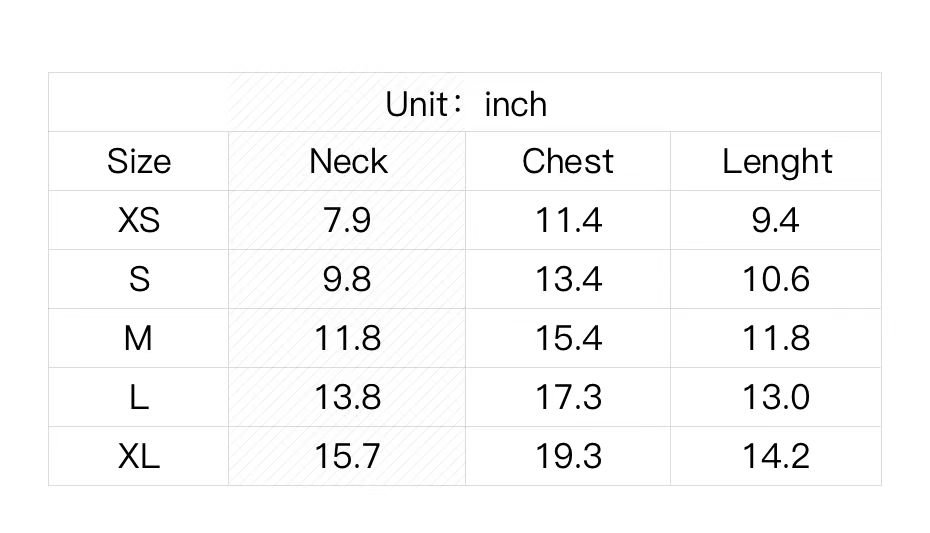Click the Lenght column header
This screenshot has height=533, width=930.
(x=777, y=162)
